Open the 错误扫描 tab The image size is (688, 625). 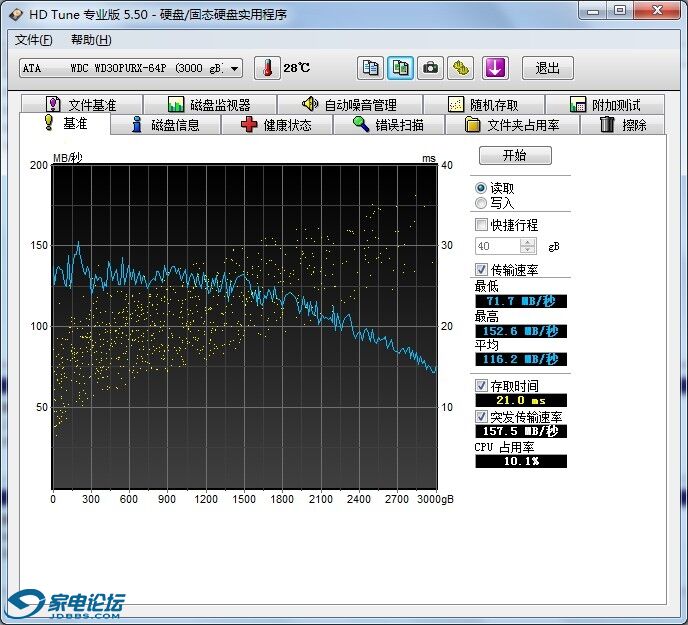tap(389, 125)
